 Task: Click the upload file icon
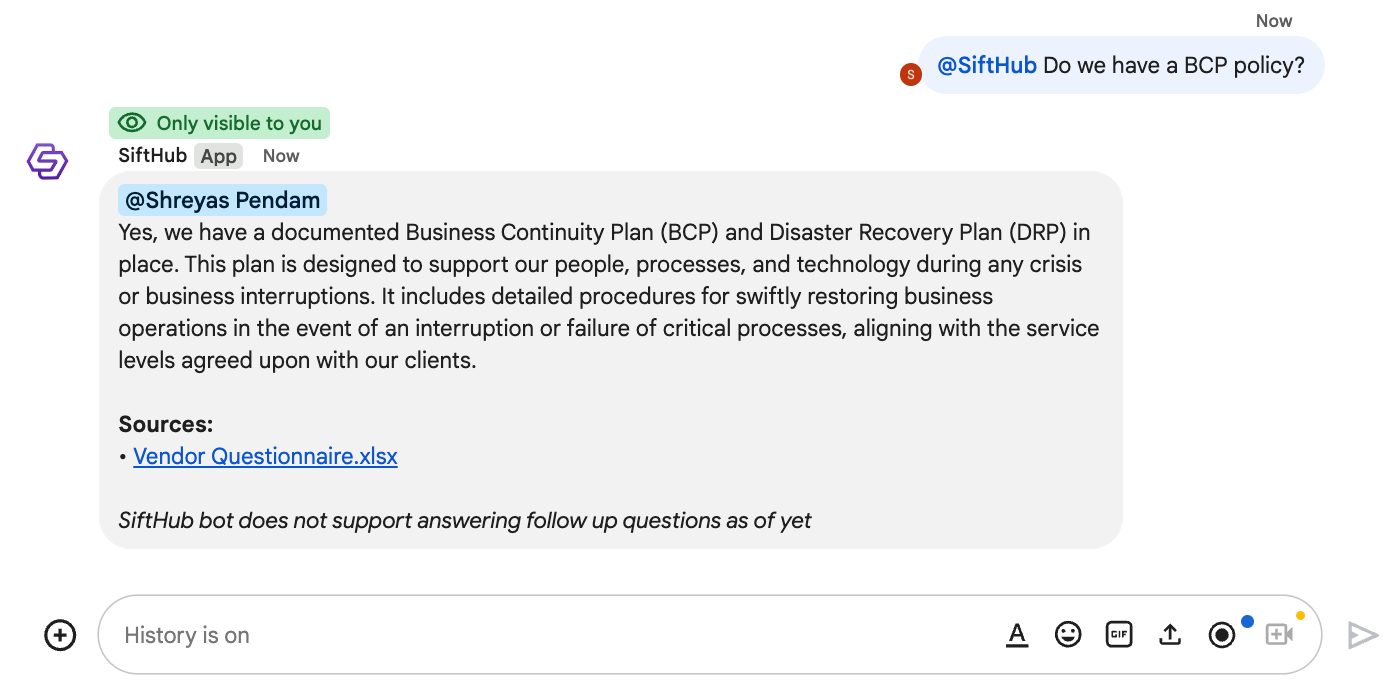1170,634
